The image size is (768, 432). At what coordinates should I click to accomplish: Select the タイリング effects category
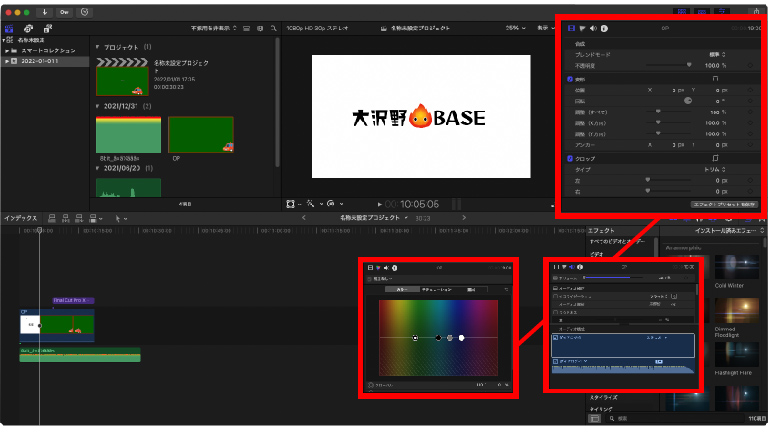pyautogui.click(x=601, y=409)
